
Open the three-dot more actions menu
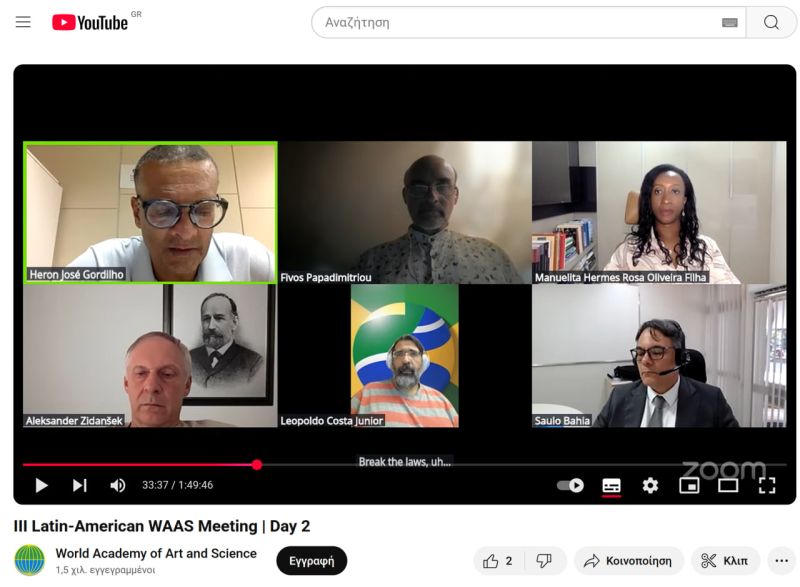coord(782,561)
